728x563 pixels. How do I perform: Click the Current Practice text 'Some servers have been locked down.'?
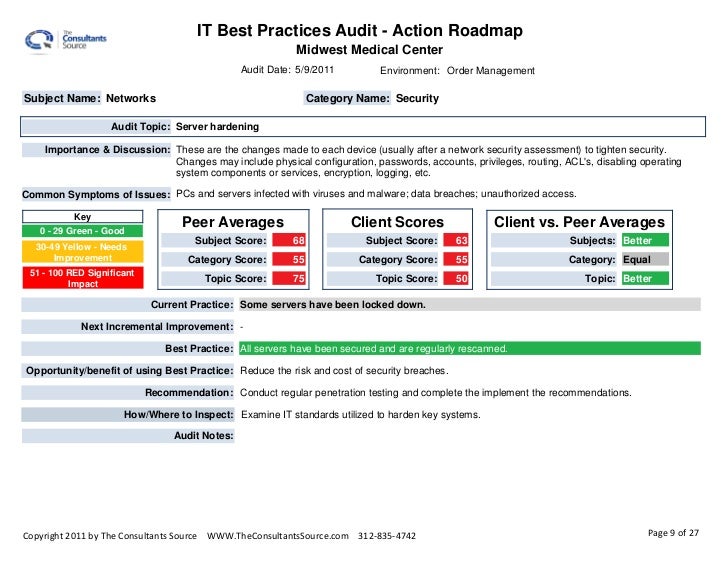click(x=332, y=305)
